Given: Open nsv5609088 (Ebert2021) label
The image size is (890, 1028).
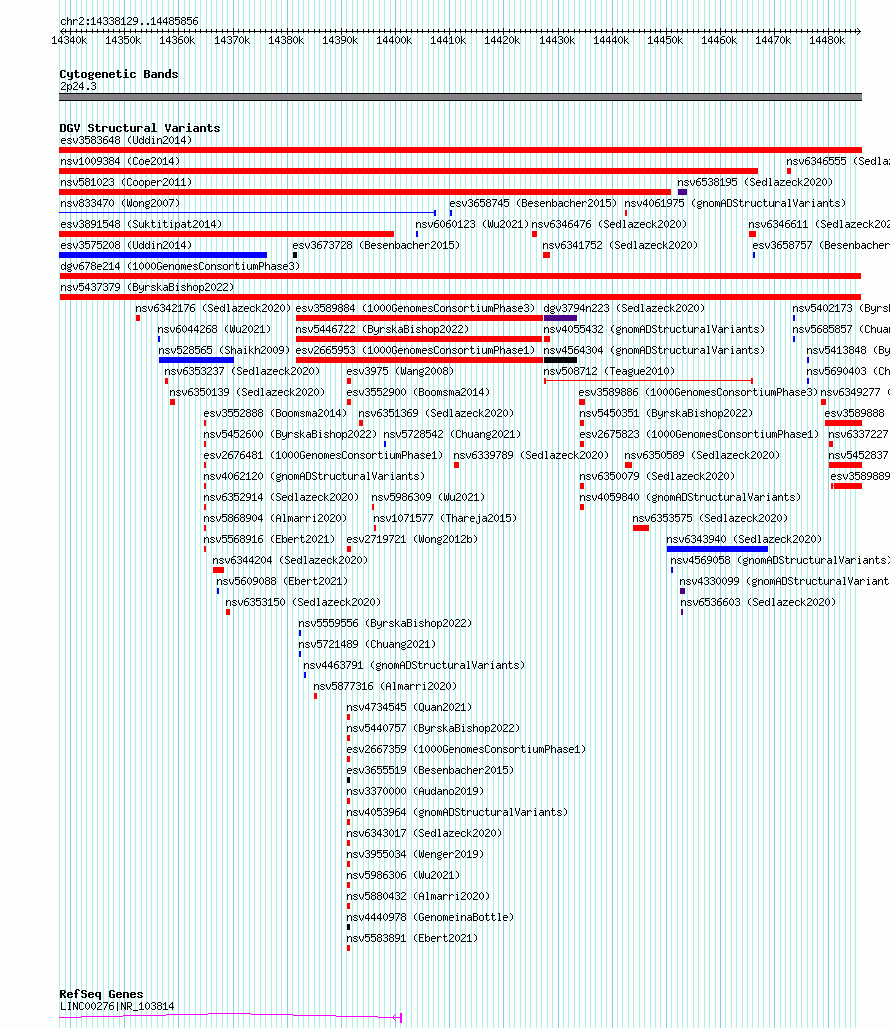Looking at the screenshot, I should click(x=282, y=581).
